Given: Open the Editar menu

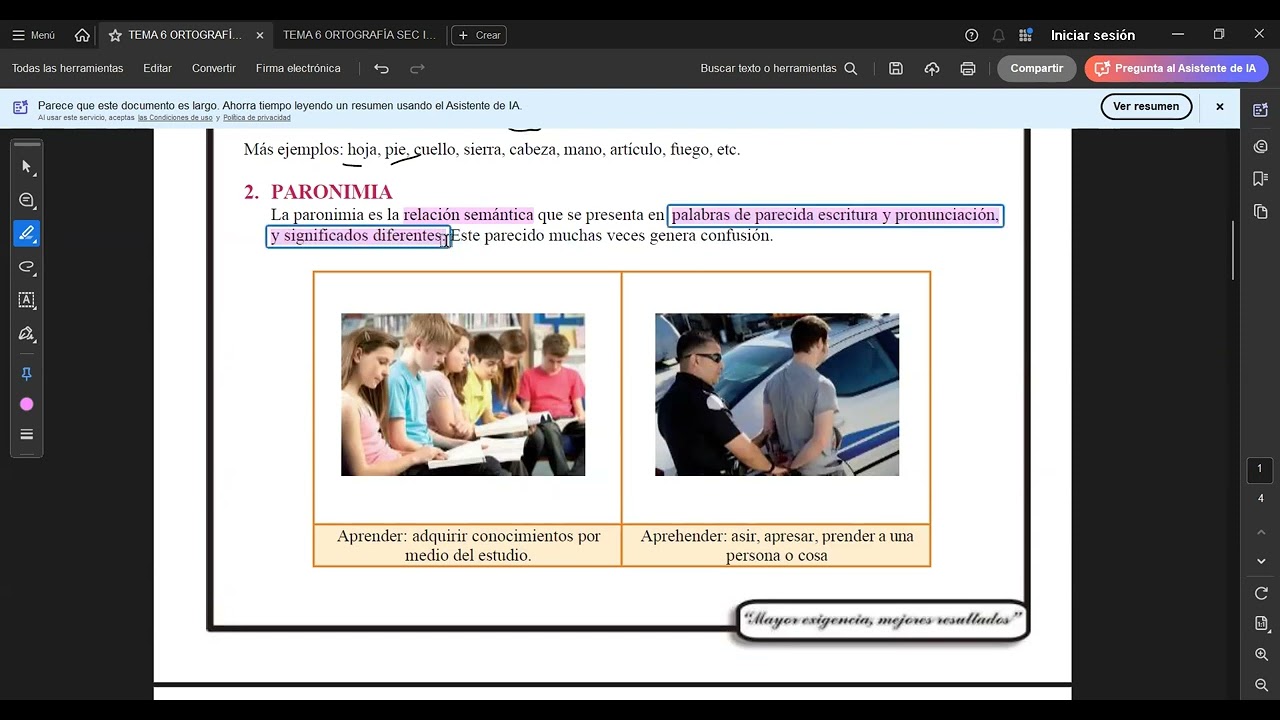Looking at the screenshot, I should [x=157, y=68].
